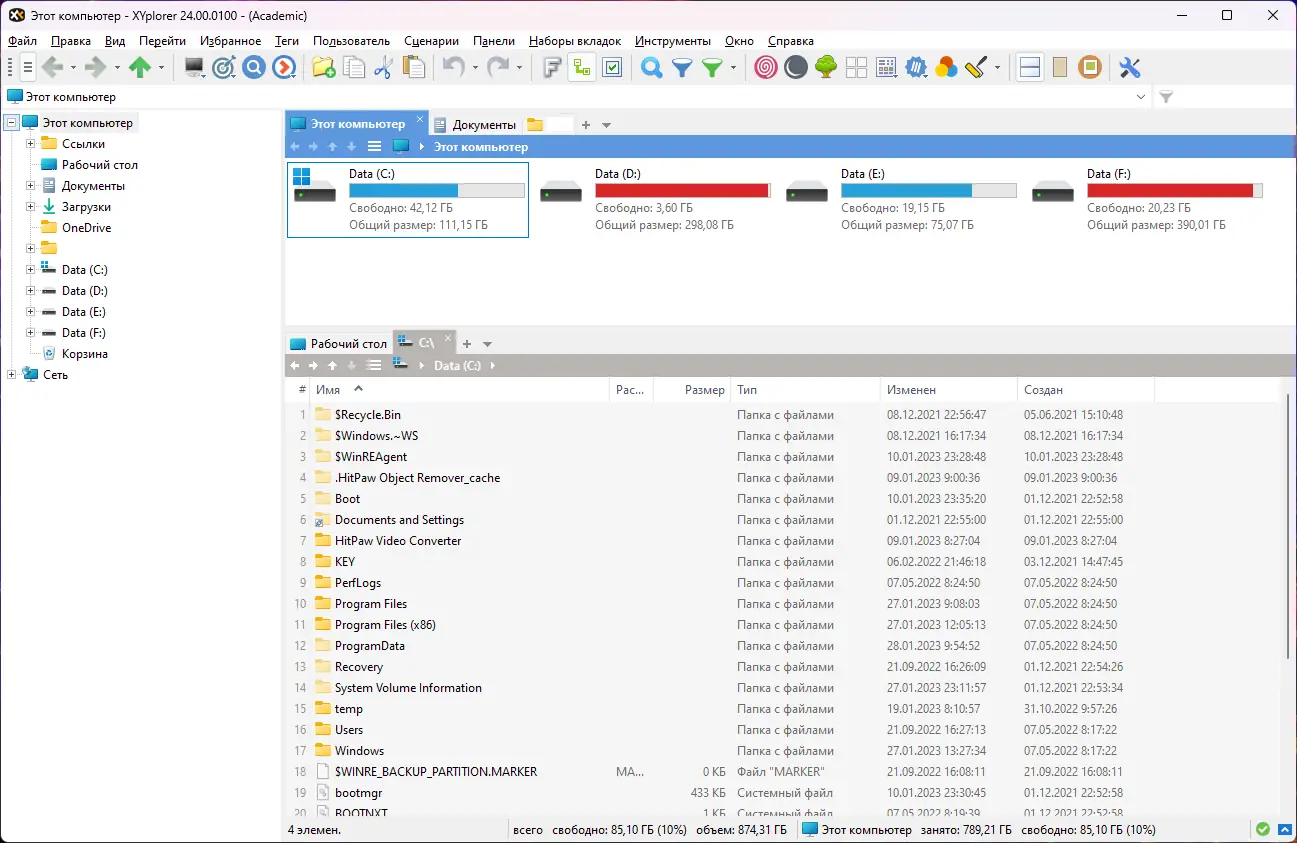
Task: Click the pink spiral toolbar icon
Action: pos(766,67)
